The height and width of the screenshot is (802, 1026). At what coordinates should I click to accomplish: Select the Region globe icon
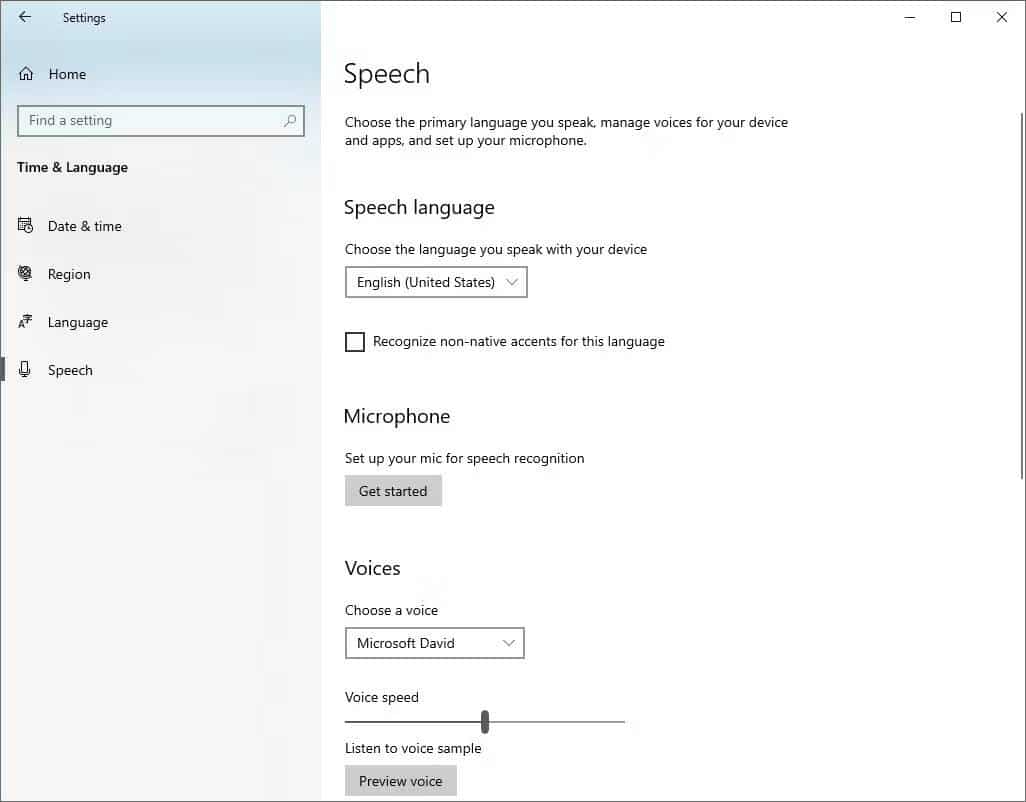tap(24, 274)
